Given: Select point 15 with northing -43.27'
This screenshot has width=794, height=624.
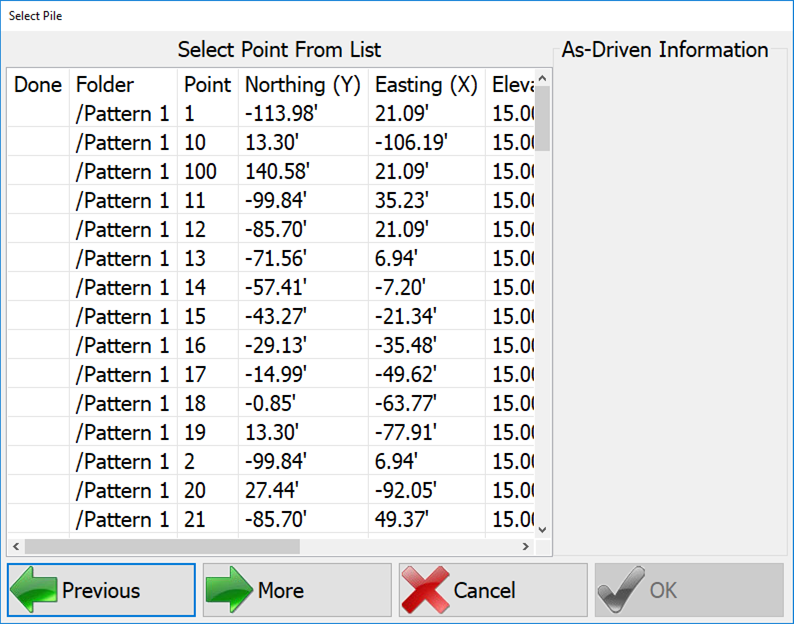Looking at the screenshot, I should [x=276, y=317].
